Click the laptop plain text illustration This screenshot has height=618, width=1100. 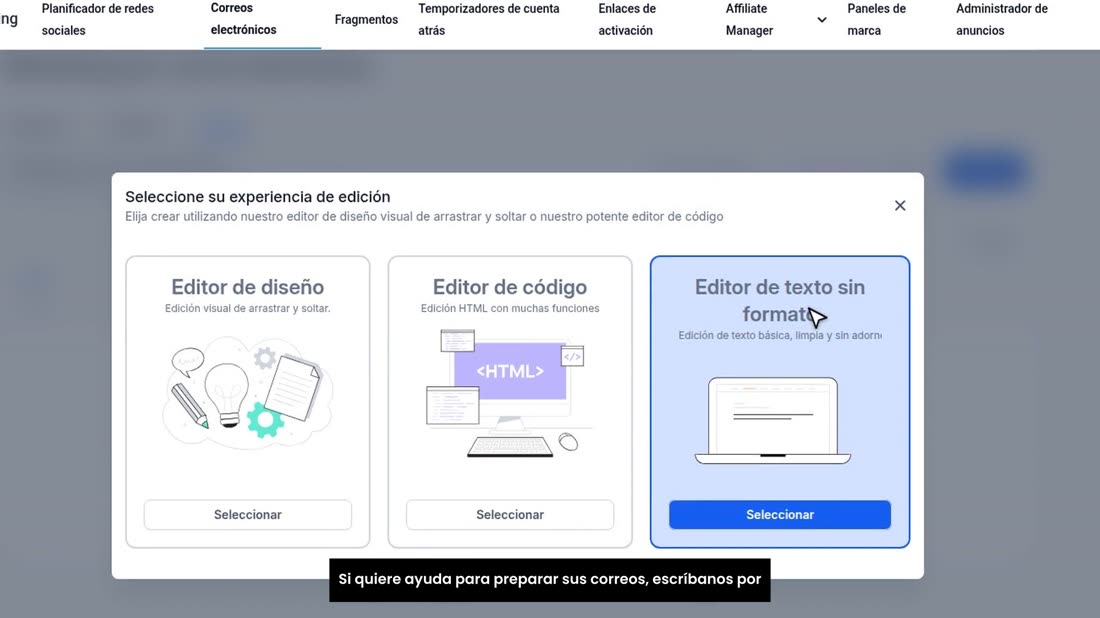[772, 421]
